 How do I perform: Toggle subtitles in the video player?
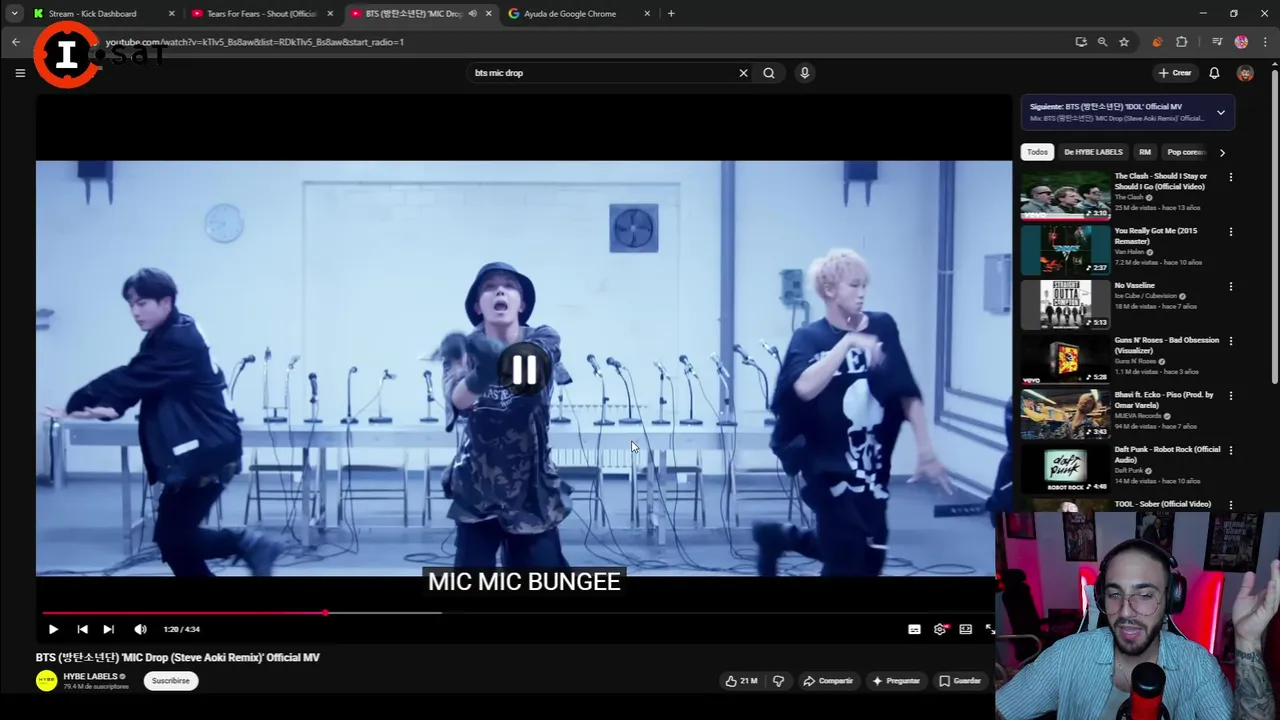click(914, 629)
